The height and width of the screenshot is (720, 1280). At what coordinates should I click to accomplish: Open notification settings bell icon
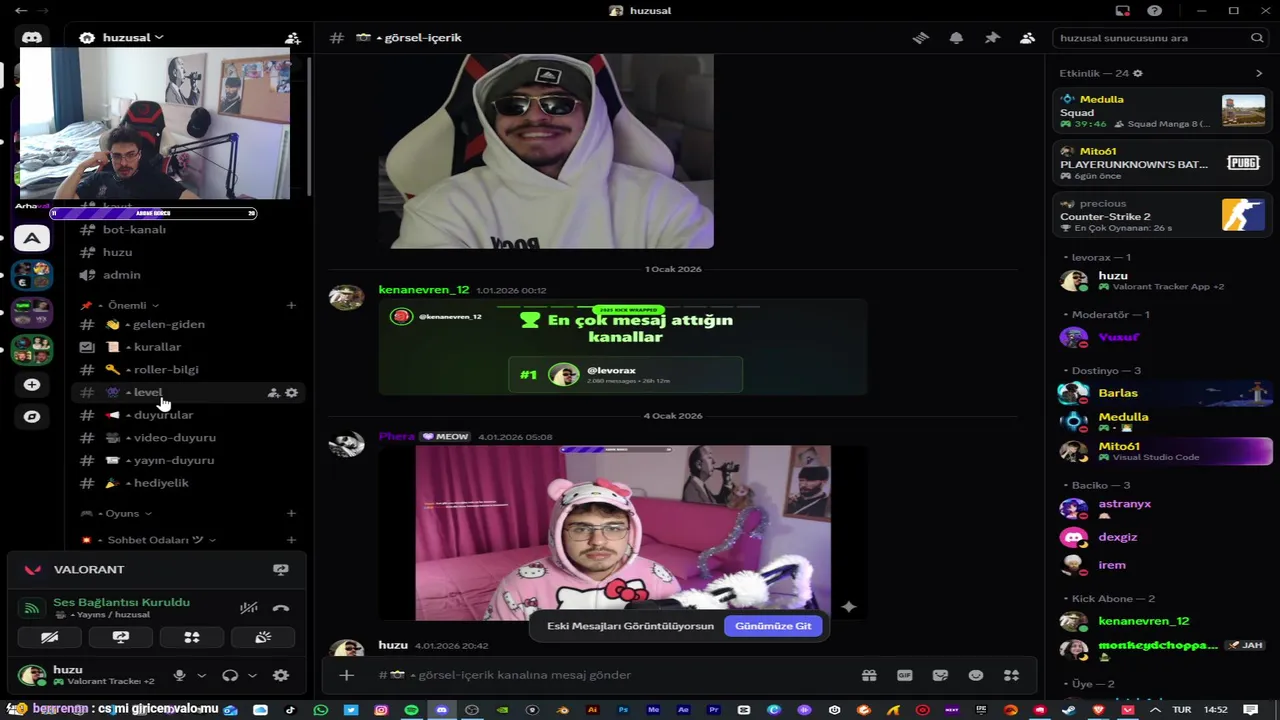pyautogui.click(x=956, y=38)
